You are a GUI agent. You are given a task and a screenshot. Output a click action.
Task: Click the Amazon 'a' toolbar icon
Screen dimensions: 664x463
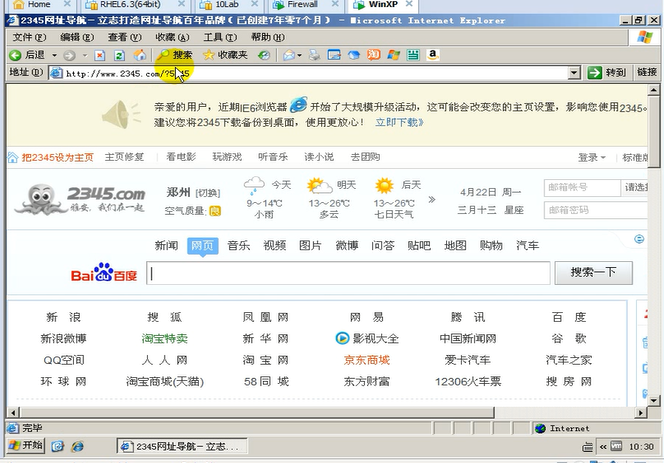[432, 55]
